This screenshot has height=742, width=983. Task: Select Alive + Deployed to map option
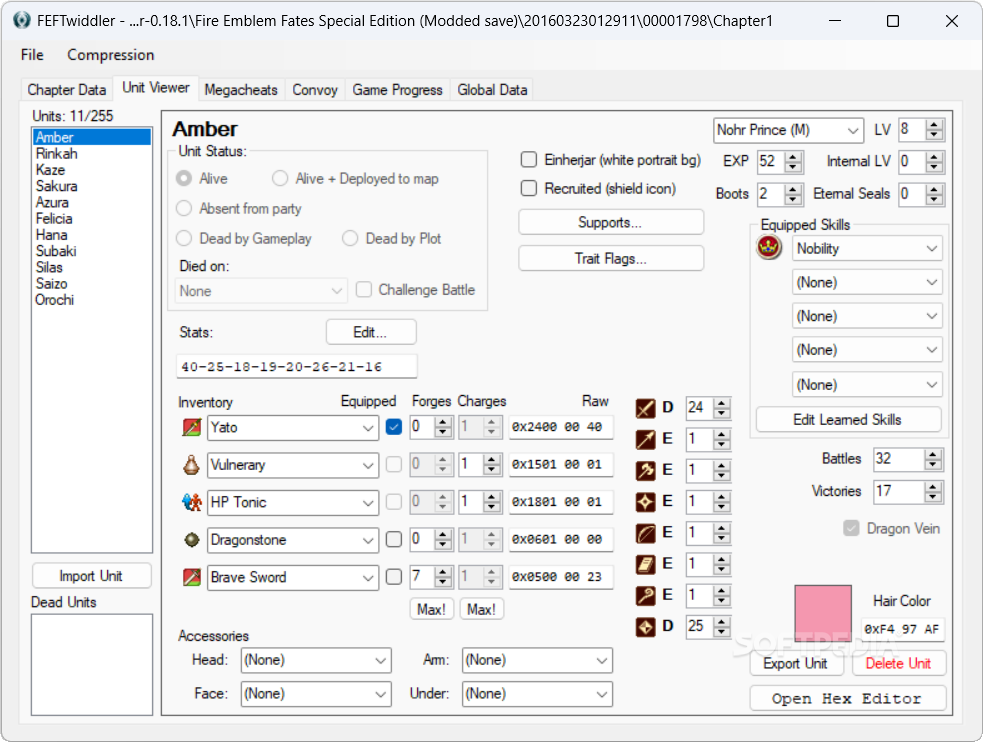point(280,179)
